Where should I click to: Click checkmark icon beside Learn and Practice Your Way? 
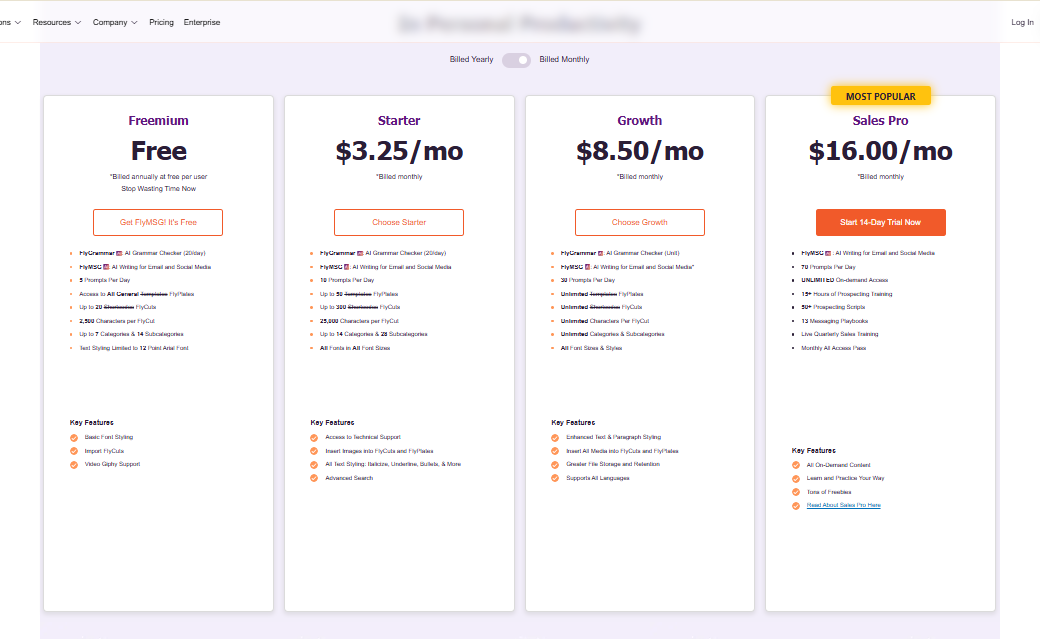(x=796, y=478)
